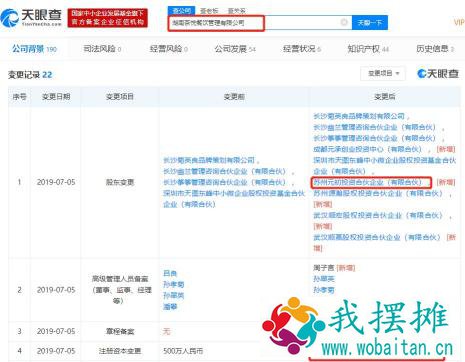Open 长沙幽兰管理咨询 link in 变更后 column
The image size is (465, 362).
pyautogui.click(x=374, y=127)
